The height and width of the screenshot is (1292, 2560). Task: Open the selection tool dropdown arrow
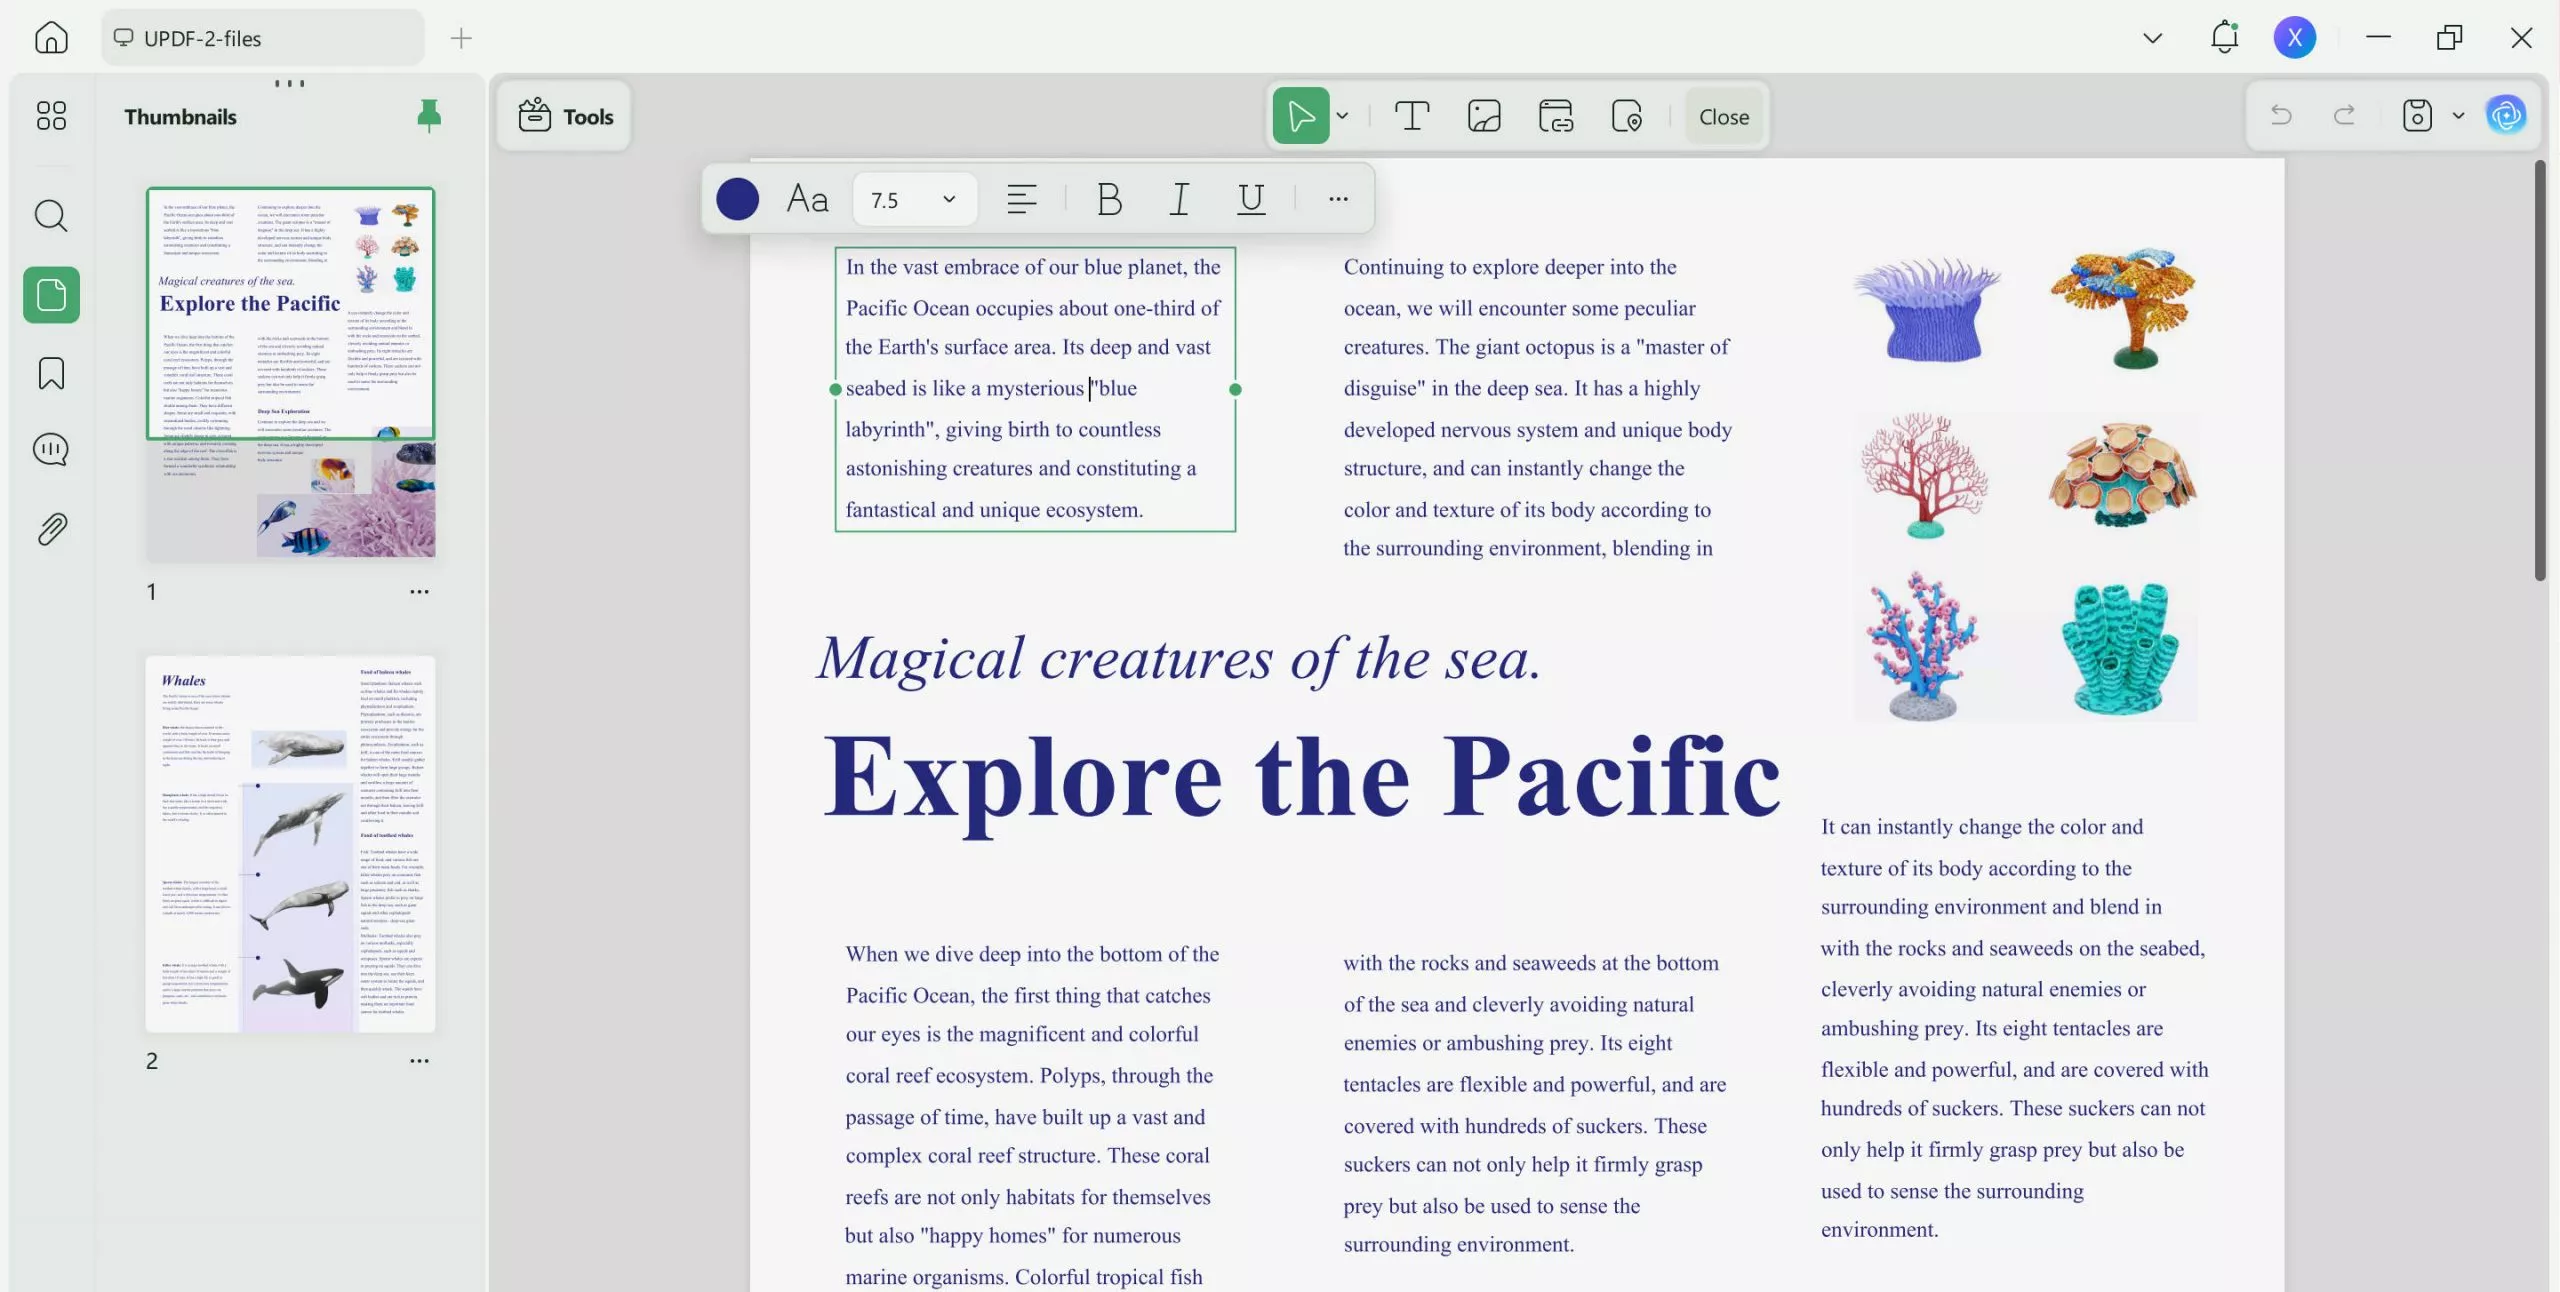click(1341, 115)
